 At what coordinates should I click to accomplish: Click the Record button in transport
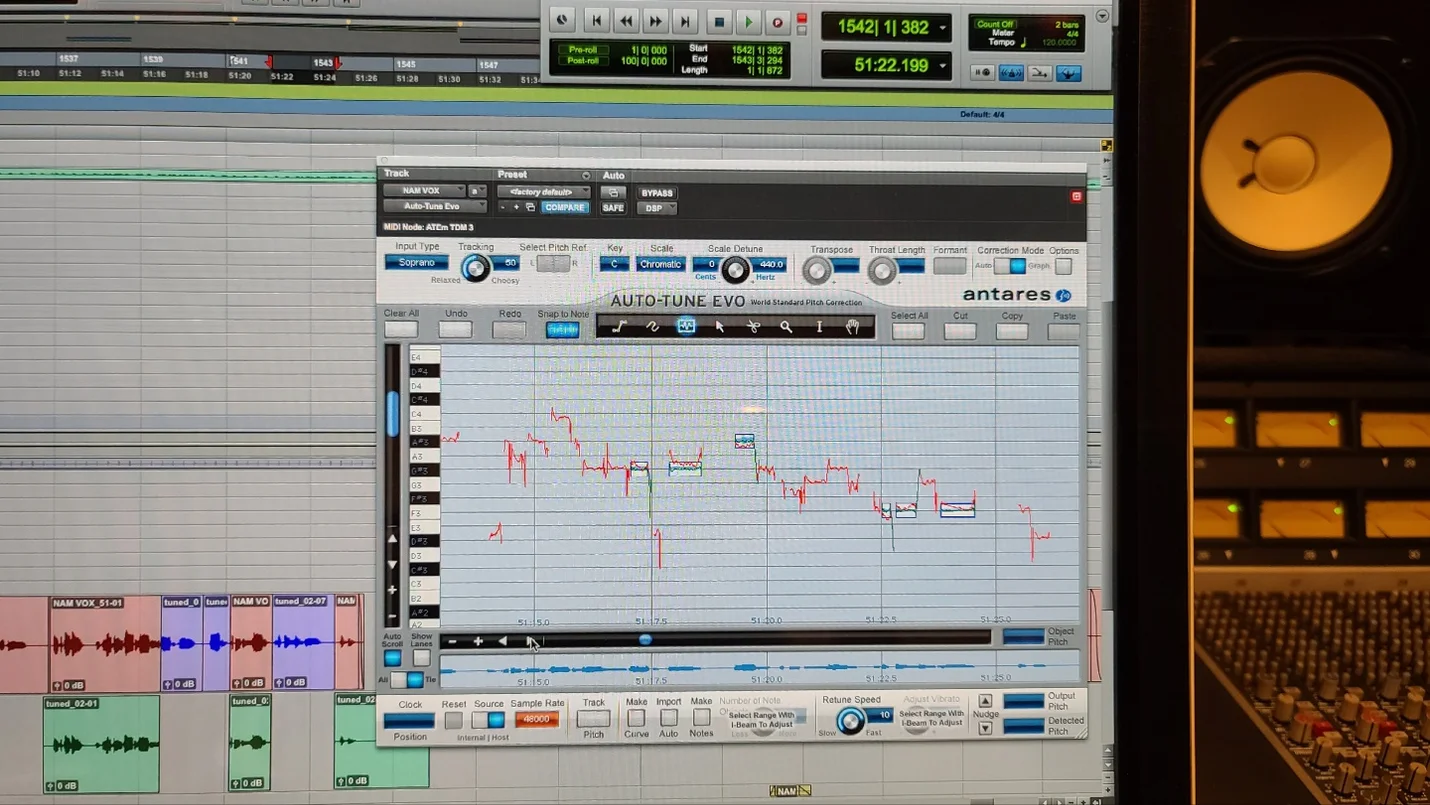(x=777, y=20)
